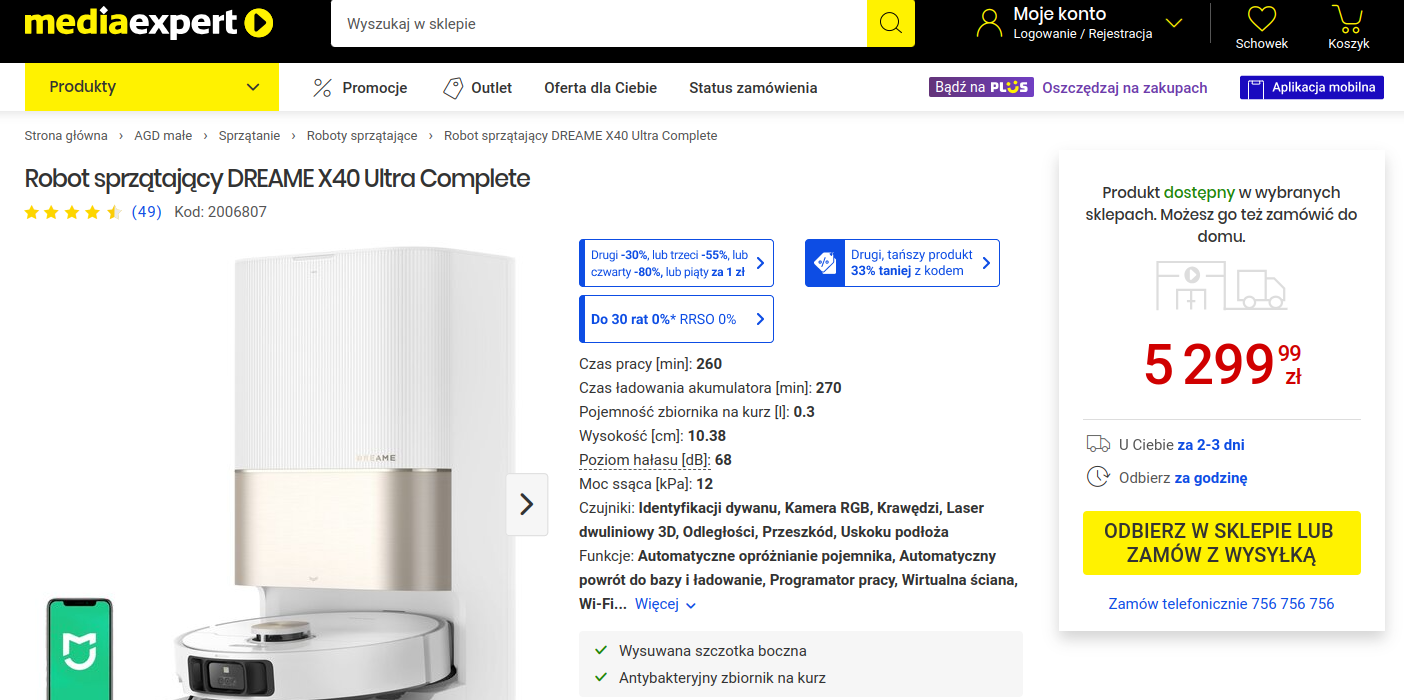Click the Wyszukaj w sklepie search field
Image resolution: width=1404 pixels, height=700 pixels.
pyautogui.click(x=599, y=23)
